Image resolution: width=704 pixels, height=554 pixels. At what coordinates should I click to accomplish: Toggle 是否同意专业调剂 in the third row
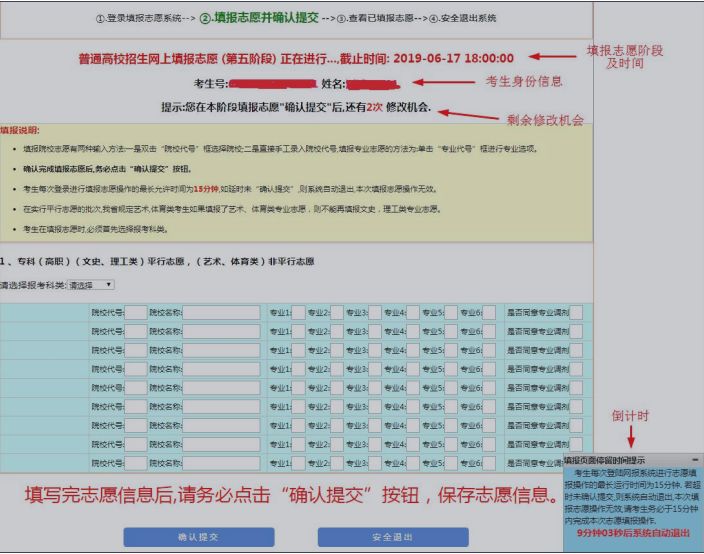pos(575,350)
